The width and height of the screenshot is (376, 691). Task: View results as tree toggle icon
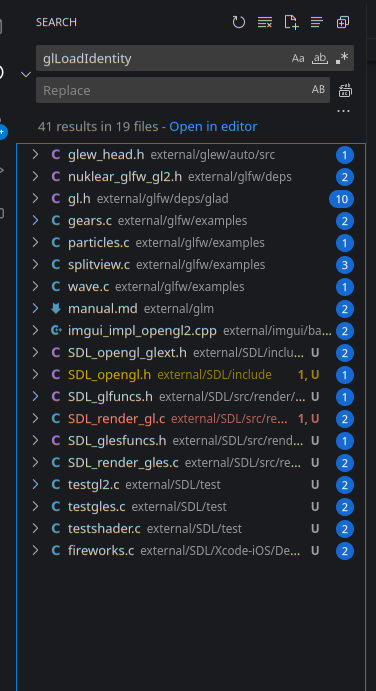317,22
